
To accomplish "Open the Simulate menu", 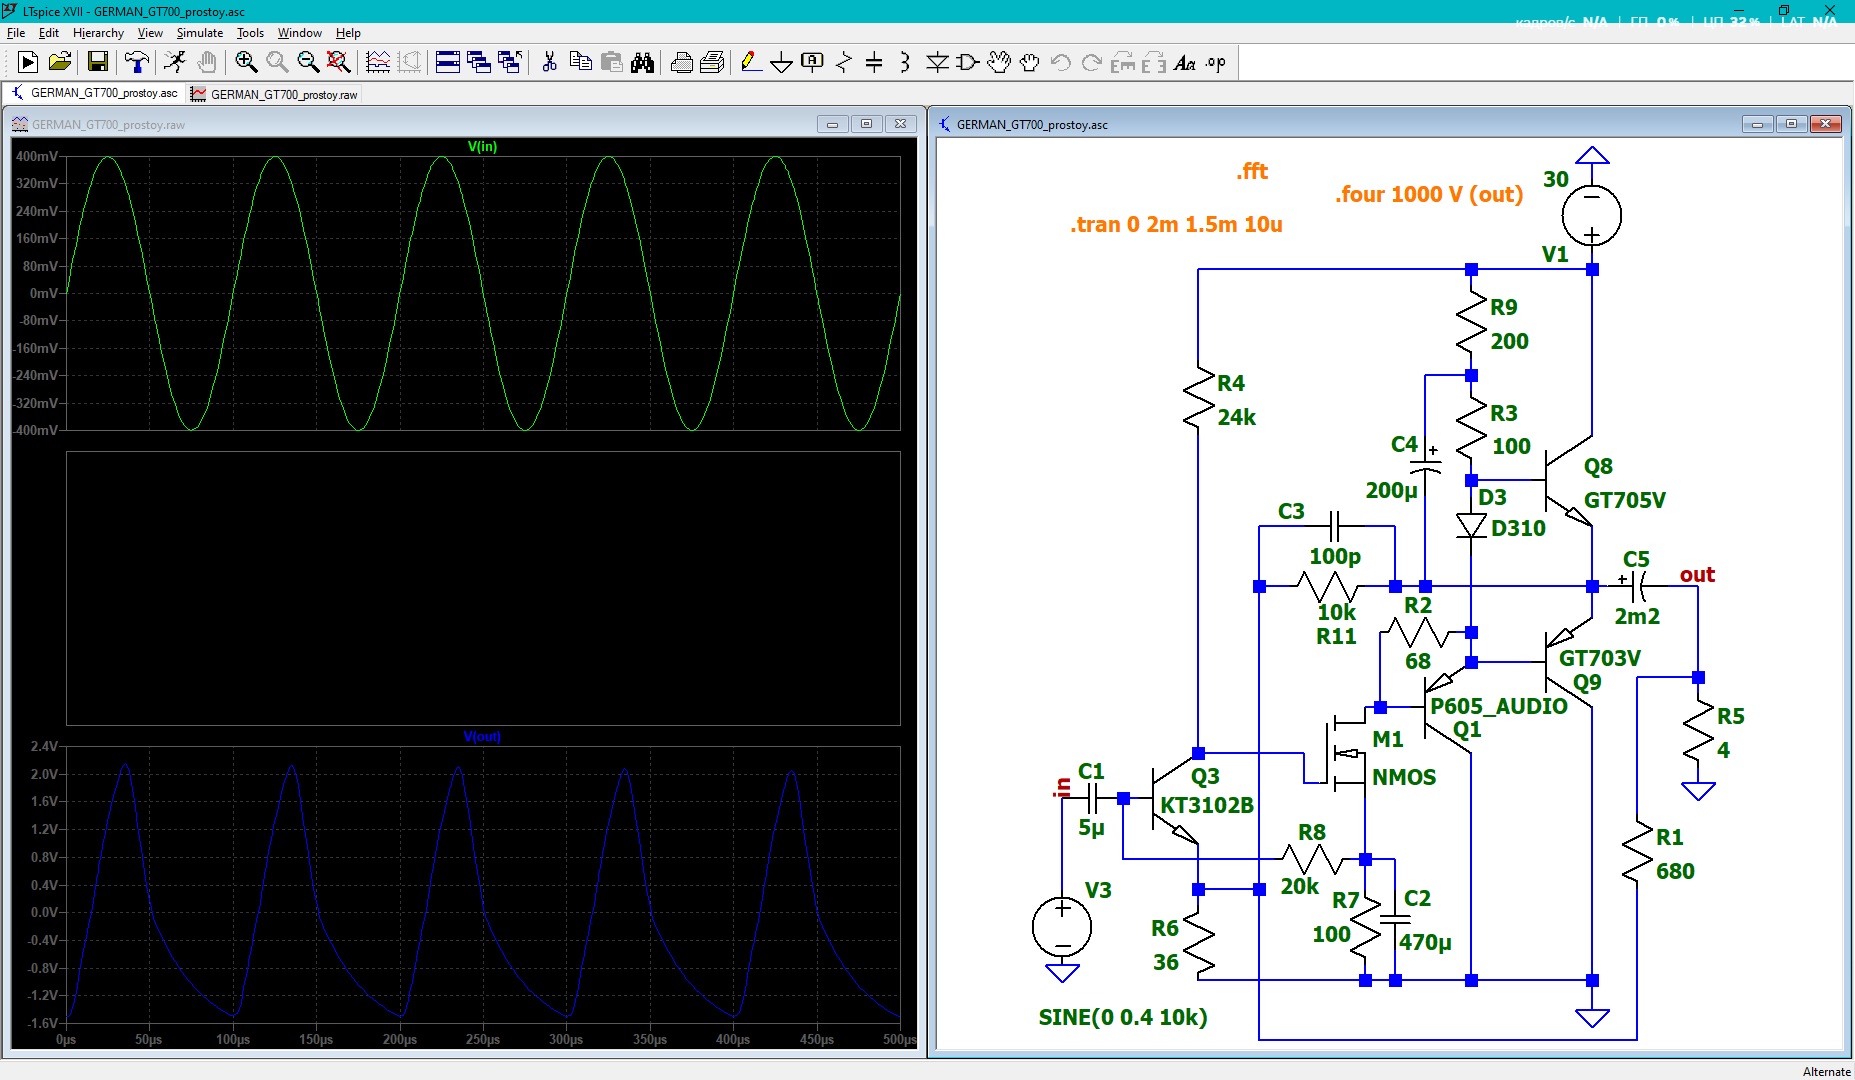I will (x=200, y=33).
